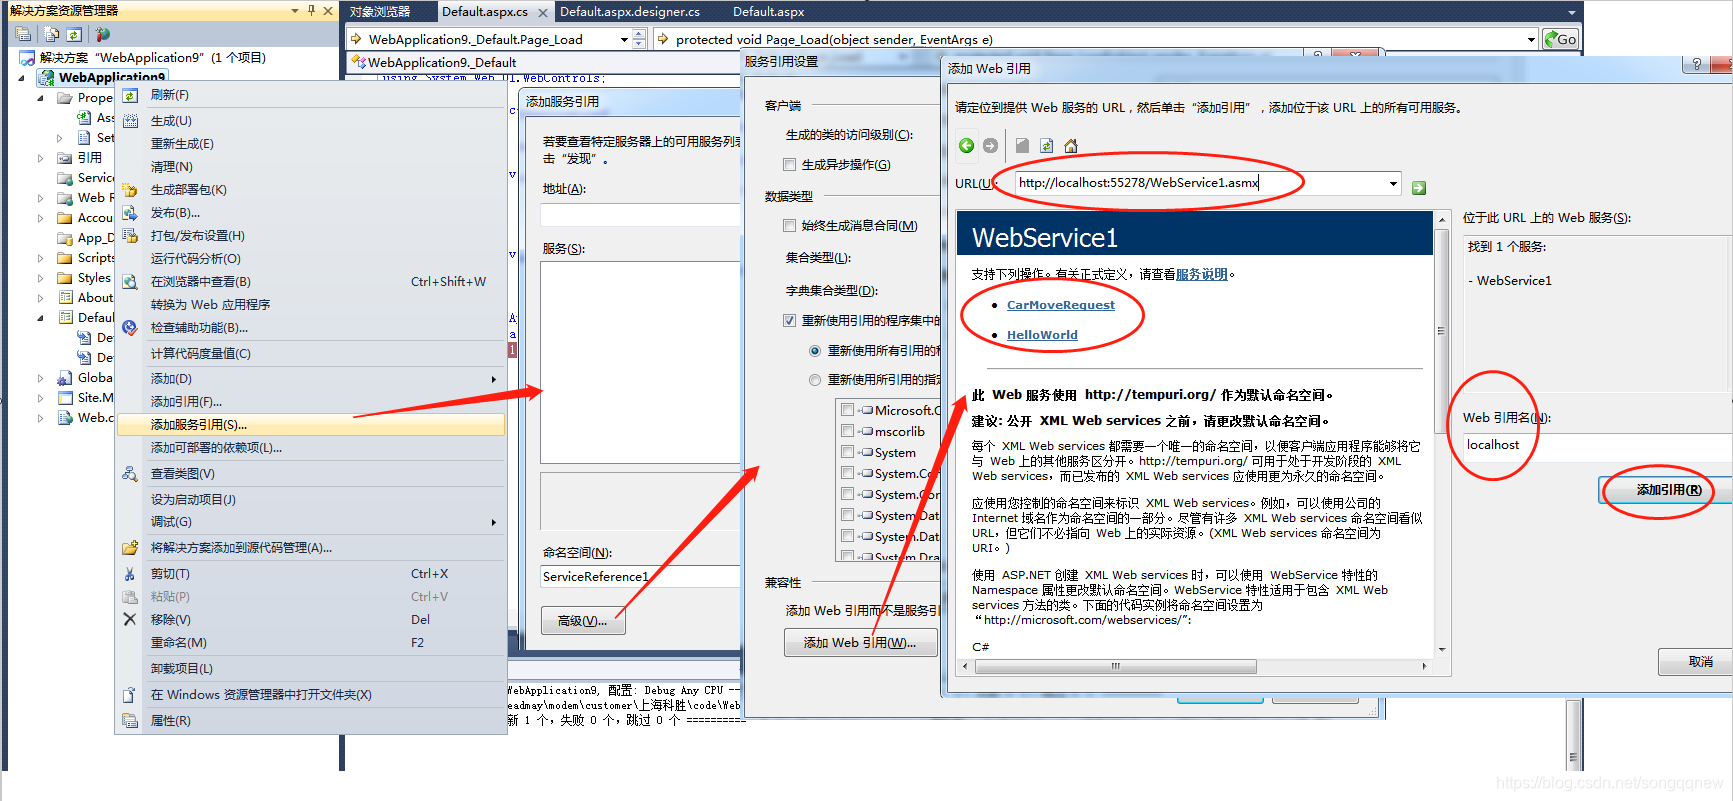
Task: Enable 始终生成消息合同(M) checkbox
Action: 790,226
